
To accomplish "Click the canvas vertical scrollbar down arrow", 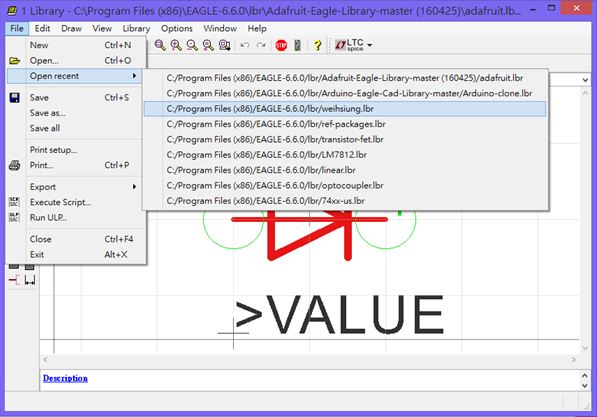I will (585, 348).
